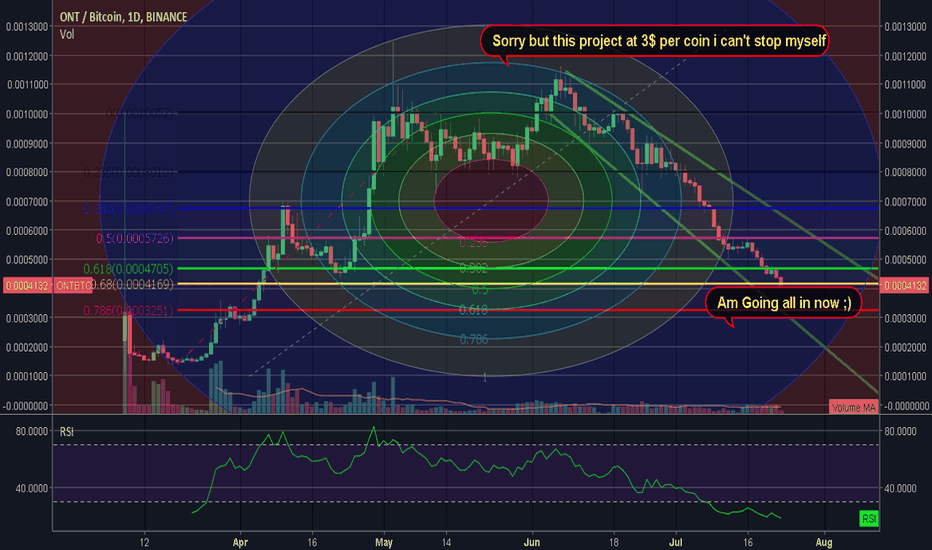Select the 'Sorry but this project at 3$' callout
This screenshot has height=550, width=932.
654,41
